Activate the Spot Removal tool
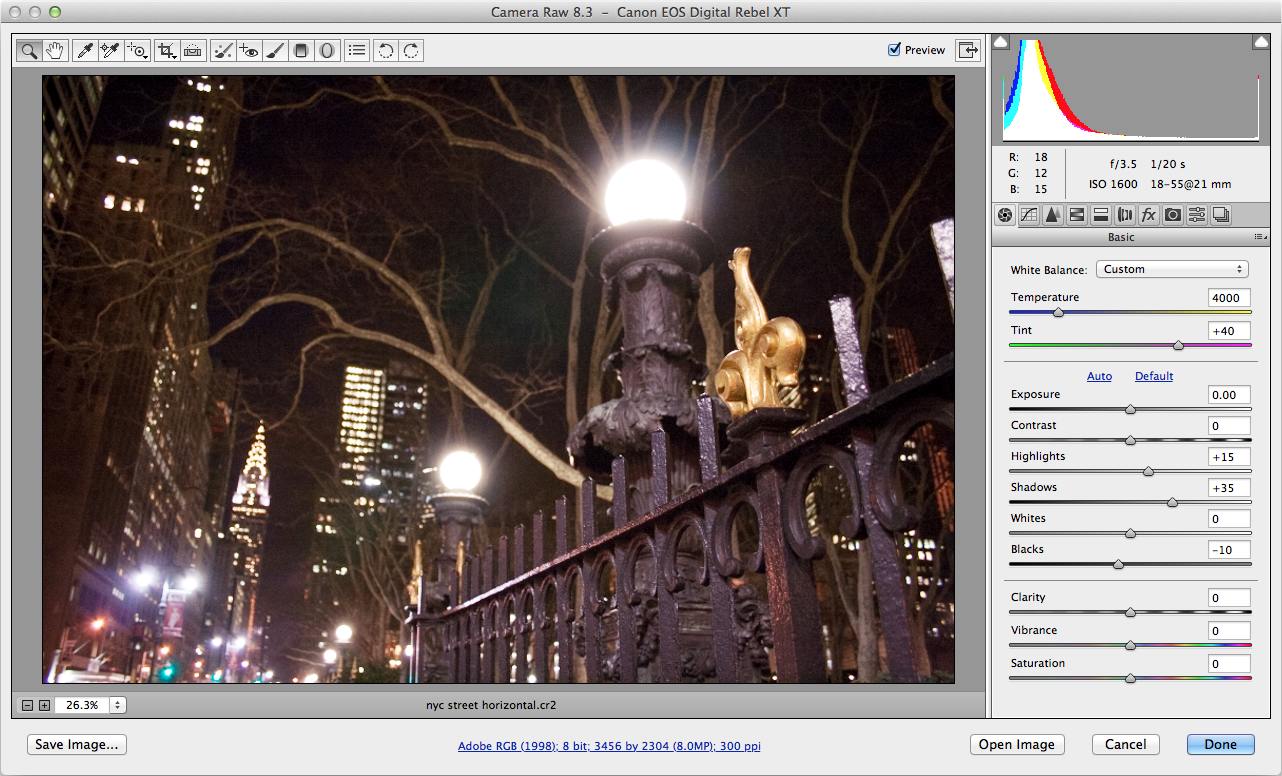Image resolution: width=1282 pixels, height=776 pixels. pos(222,50)
